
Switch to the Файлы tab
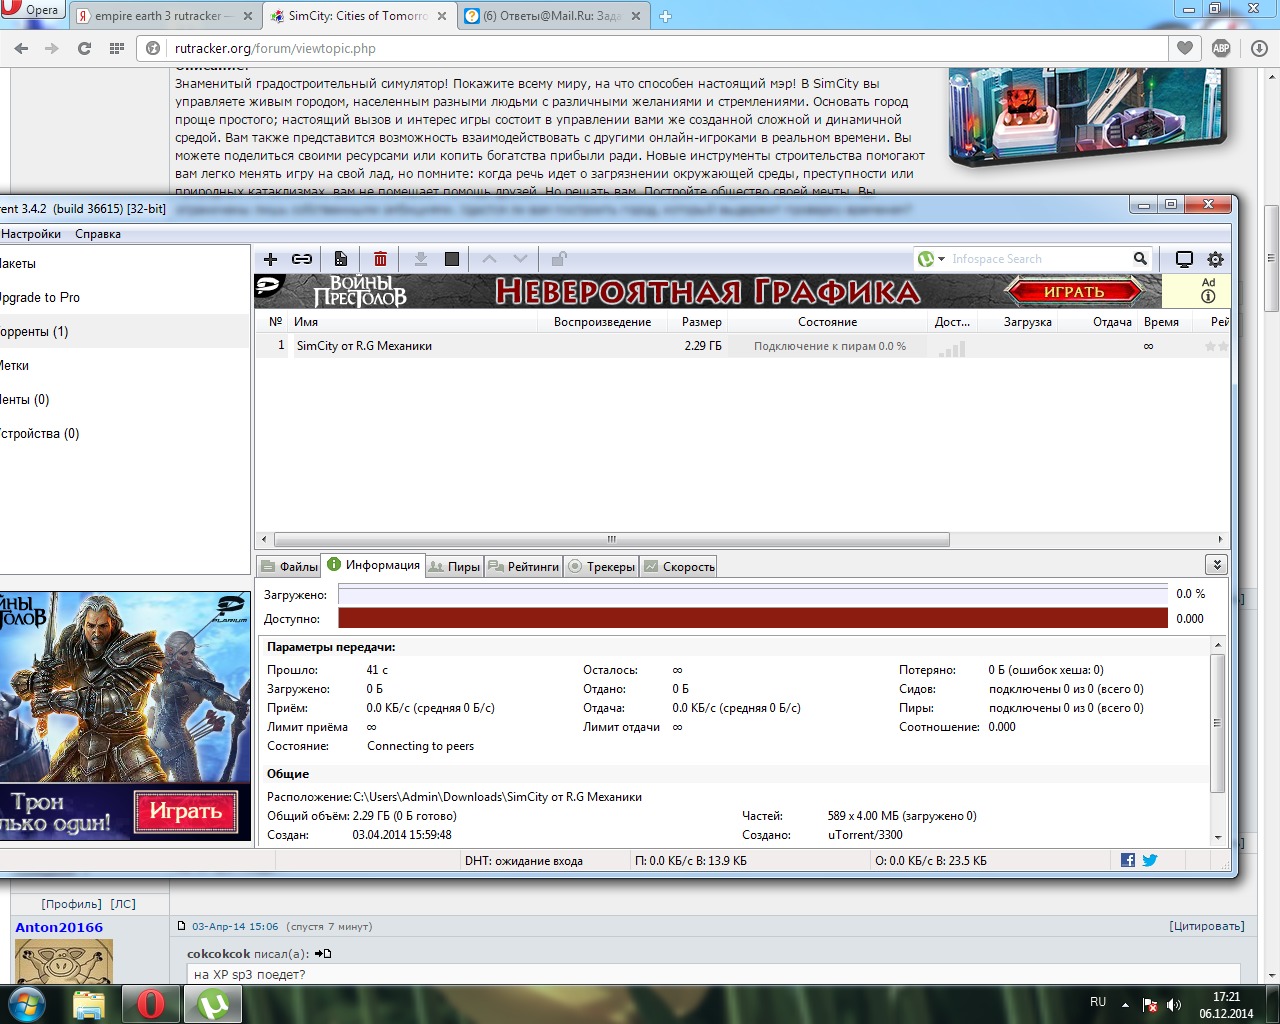pos(289,566)
